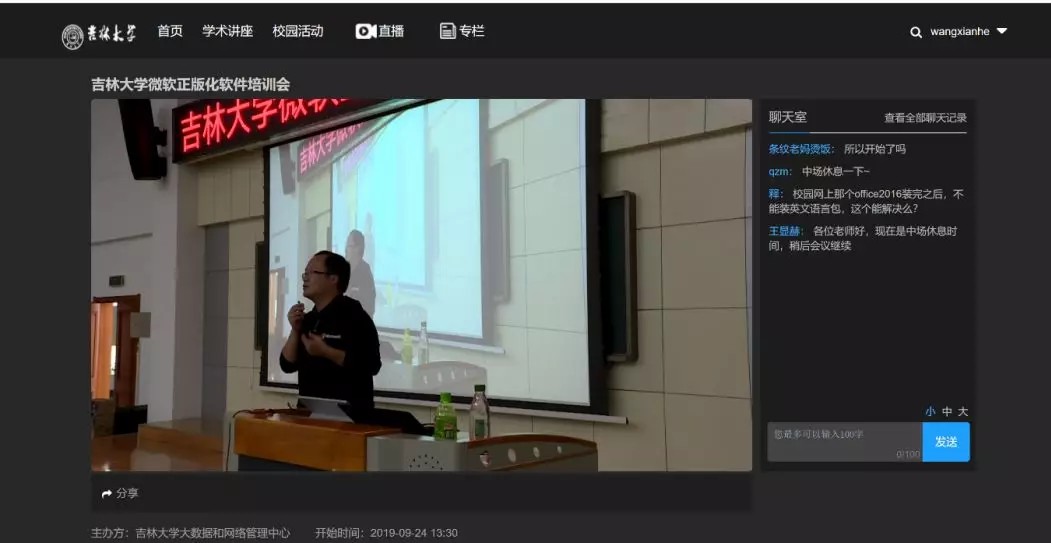Click the live video player area
Screen dimensions: 1051x543
421,285
